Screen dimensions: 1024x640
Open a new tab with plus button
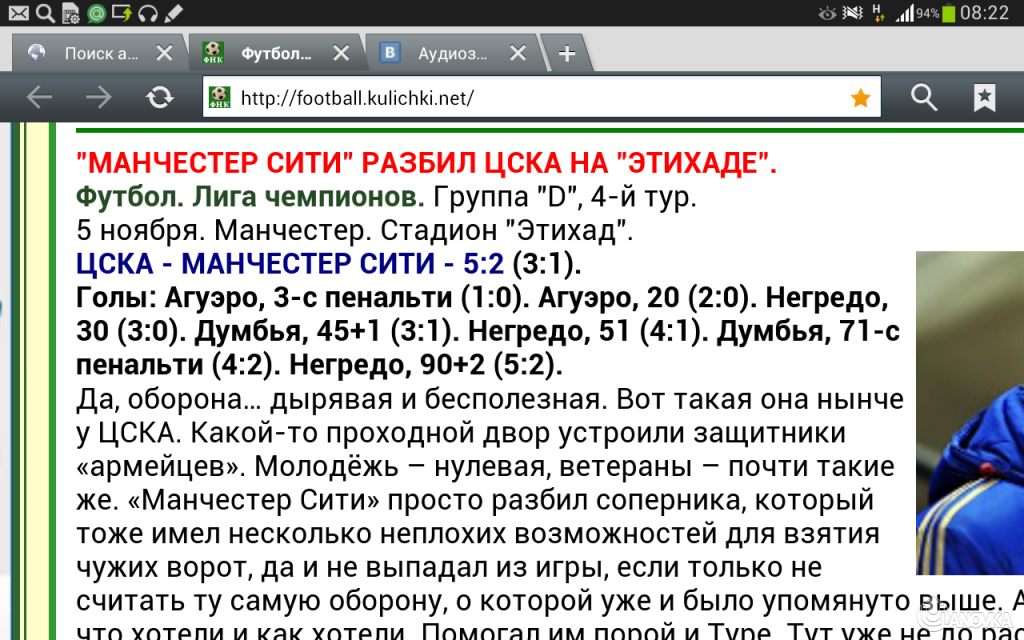(567, 53)
